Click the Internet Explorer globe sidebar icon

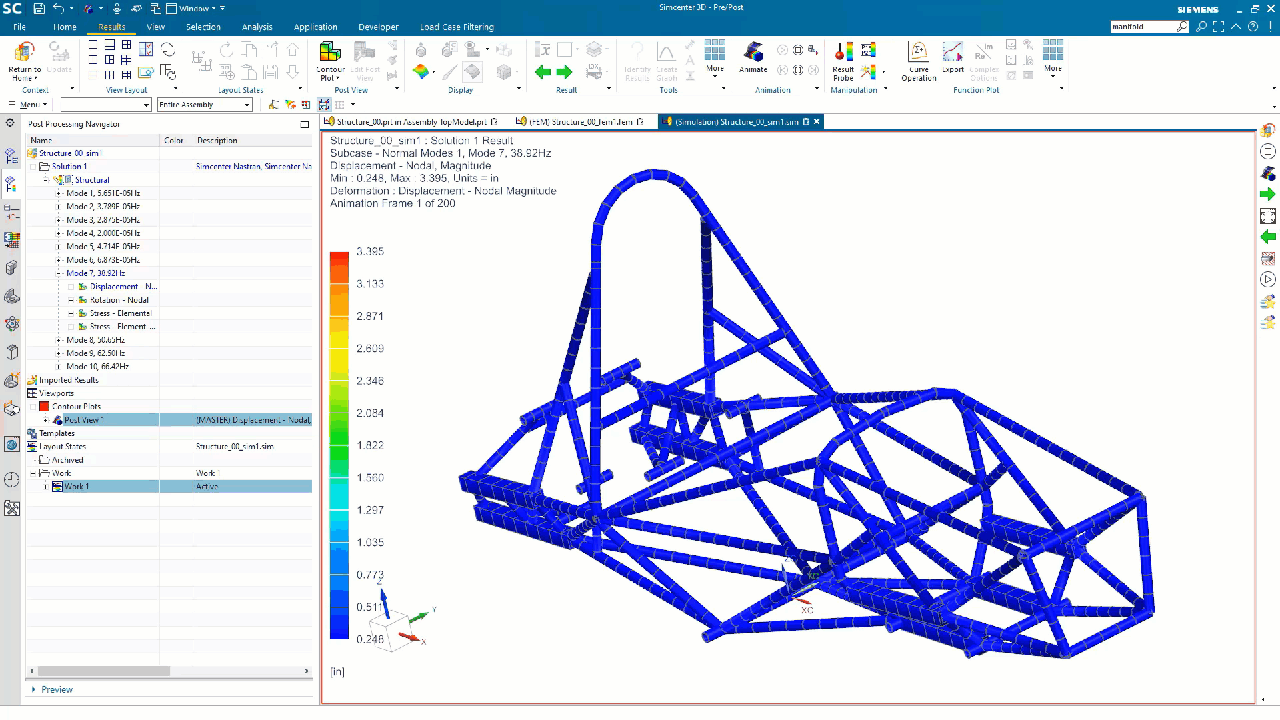point(12,444)
